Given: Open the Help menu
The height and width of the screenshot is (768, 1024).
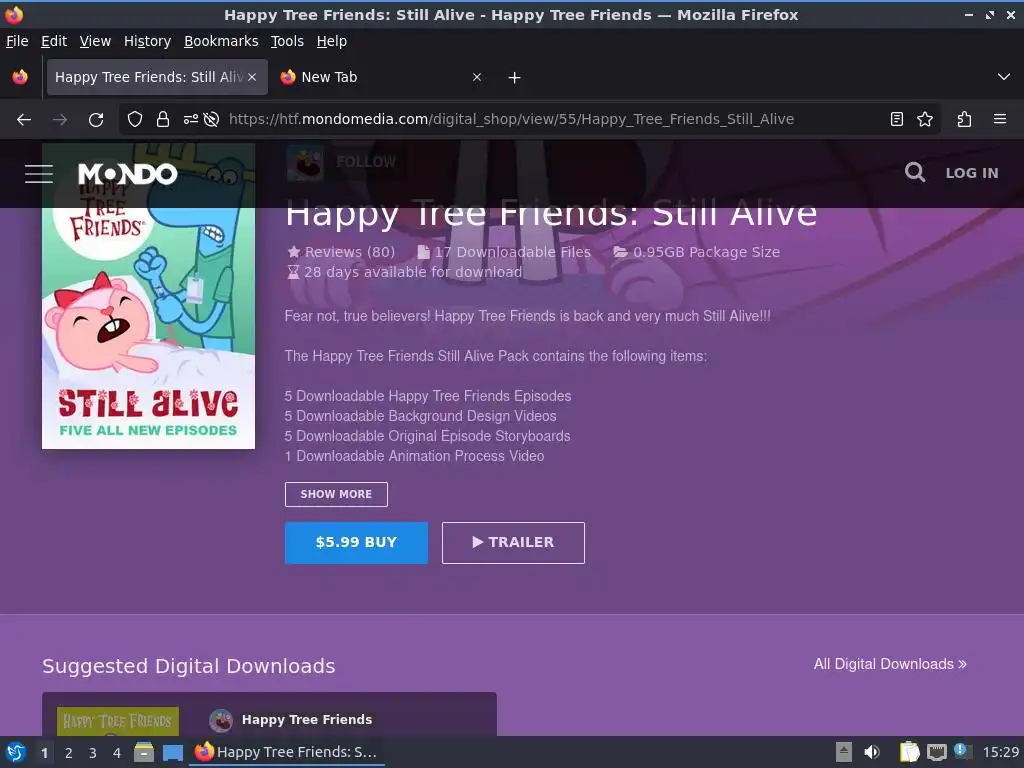Looking at the screenshot, I should [x=332, y=41].
